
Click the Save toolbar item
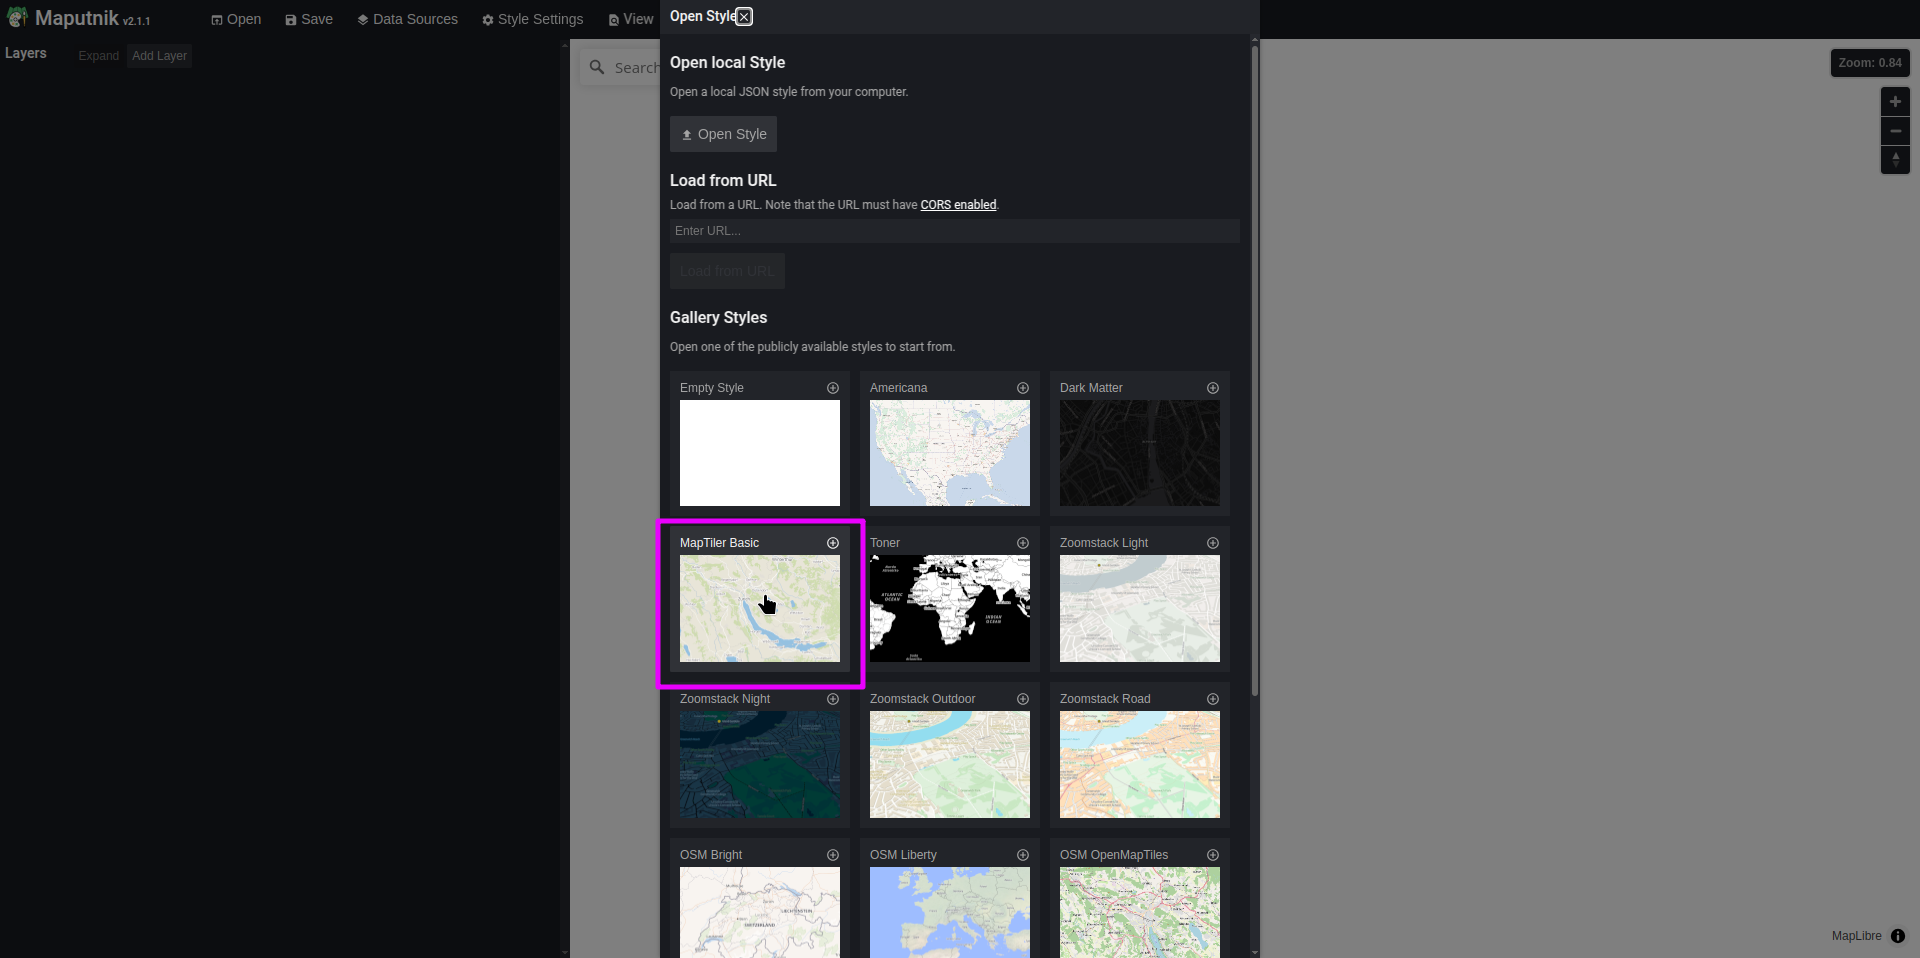309,19
